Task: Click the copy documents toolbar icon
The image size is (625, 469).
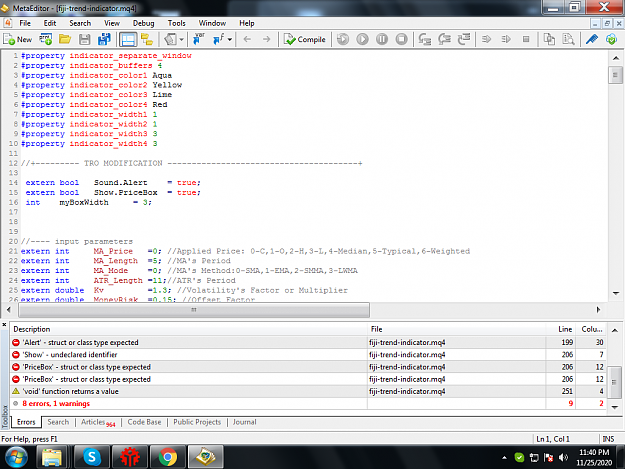Action: (549, 39)
